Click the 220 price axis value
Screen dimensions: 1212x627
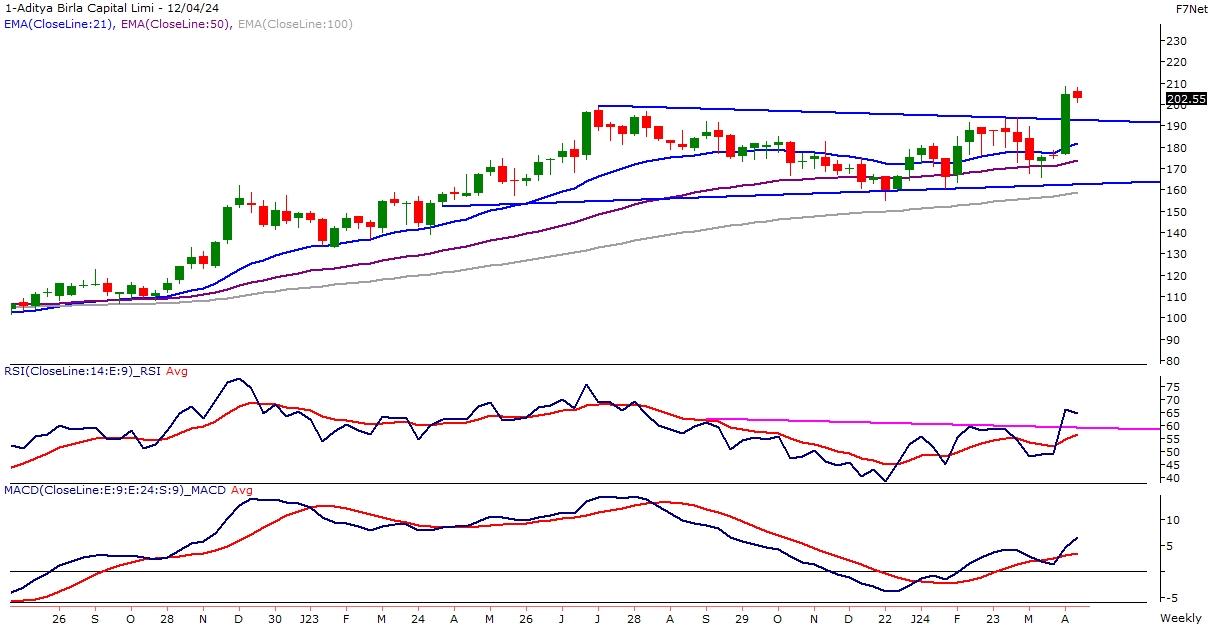1176,62
